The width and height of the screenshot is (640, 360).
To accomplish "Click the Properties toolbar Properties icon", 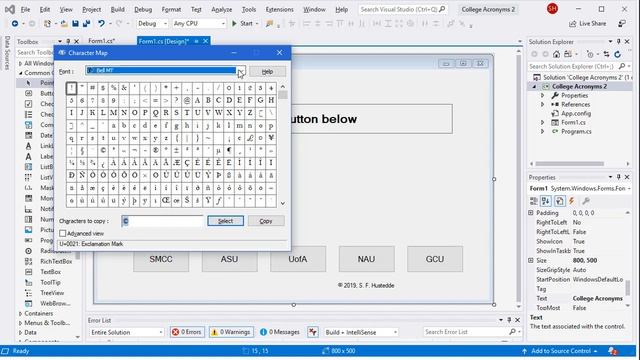I will (560, 201).
